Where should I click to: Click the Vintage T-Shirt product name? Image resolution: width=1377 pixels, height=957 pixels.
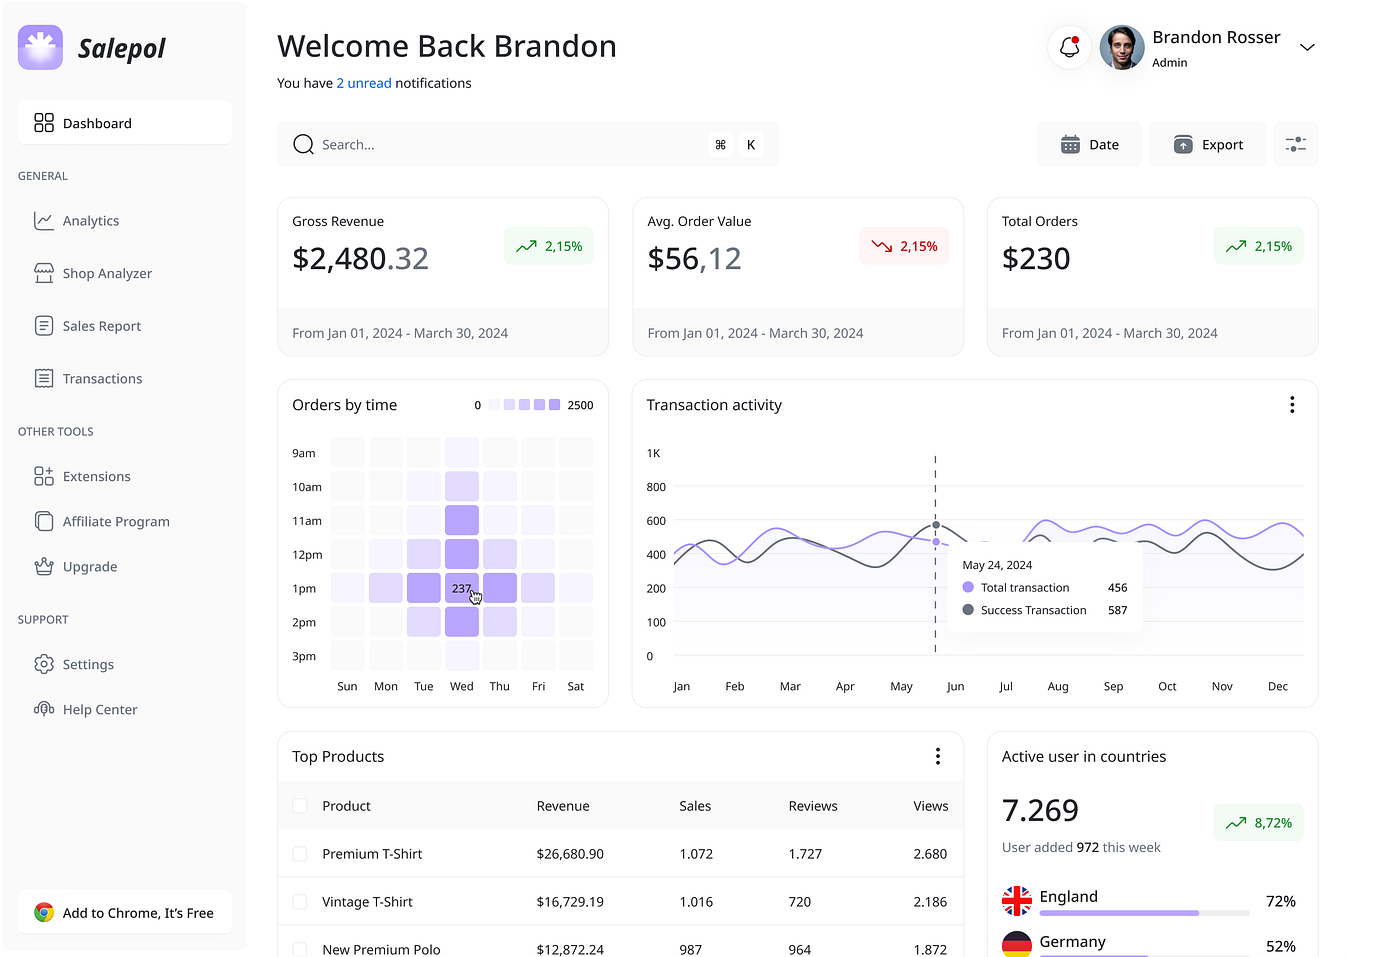367,902
